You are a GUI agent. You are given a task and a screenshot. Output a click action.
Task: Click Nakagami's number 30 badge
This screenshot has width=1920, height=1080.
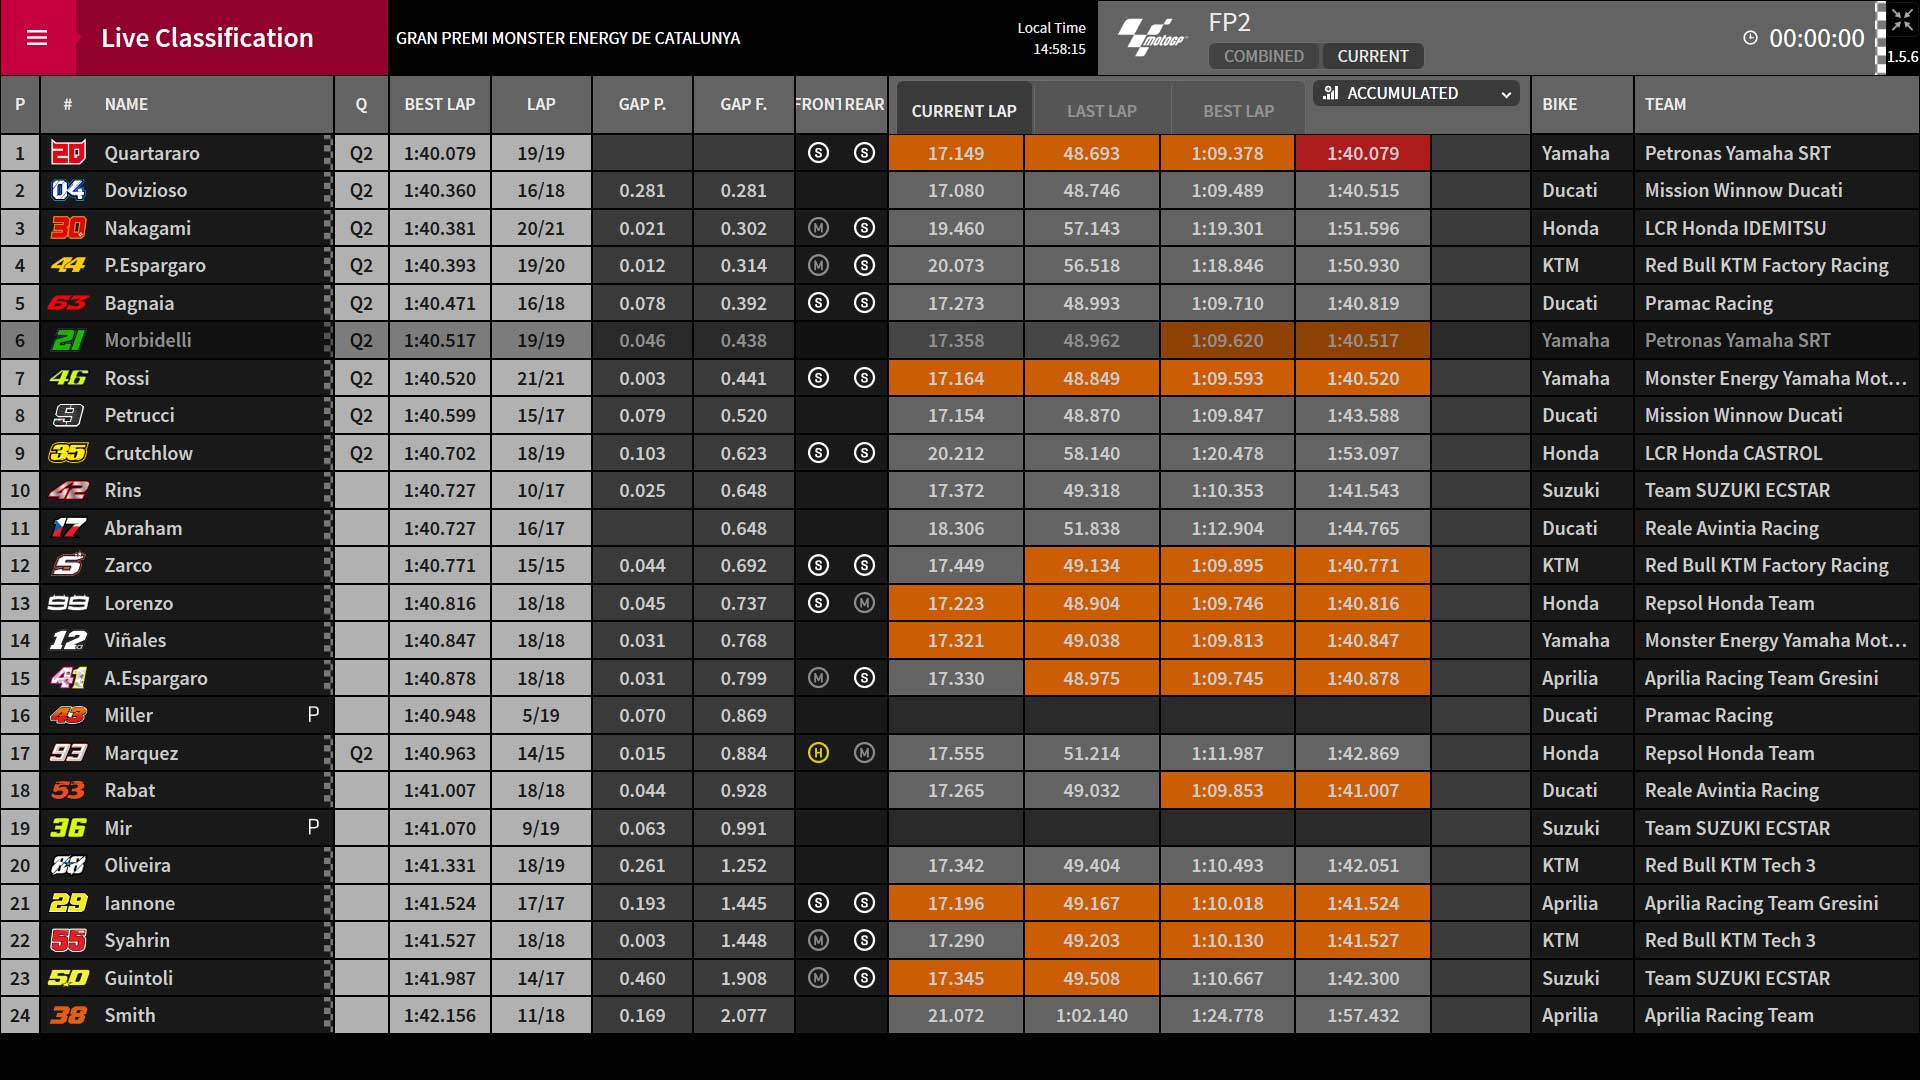coord(68,228)
